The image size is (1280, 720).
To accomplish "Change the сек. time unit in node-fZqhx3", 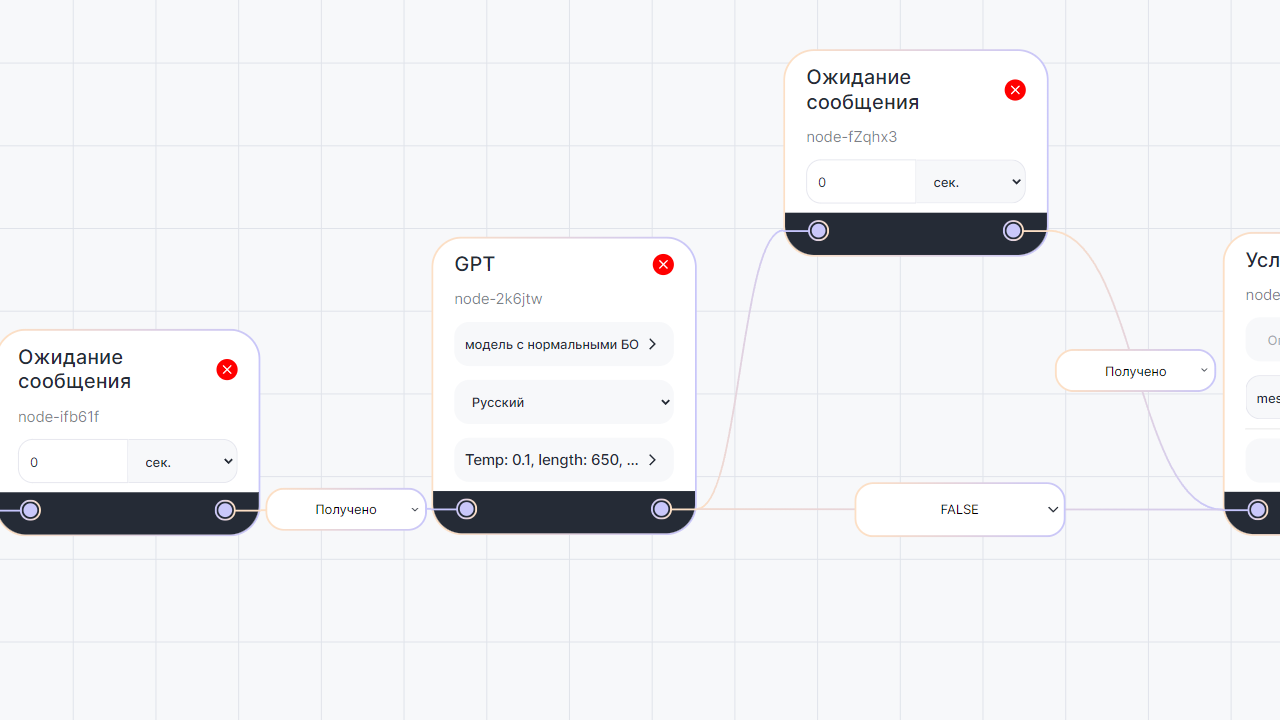I will pos(971,182).
